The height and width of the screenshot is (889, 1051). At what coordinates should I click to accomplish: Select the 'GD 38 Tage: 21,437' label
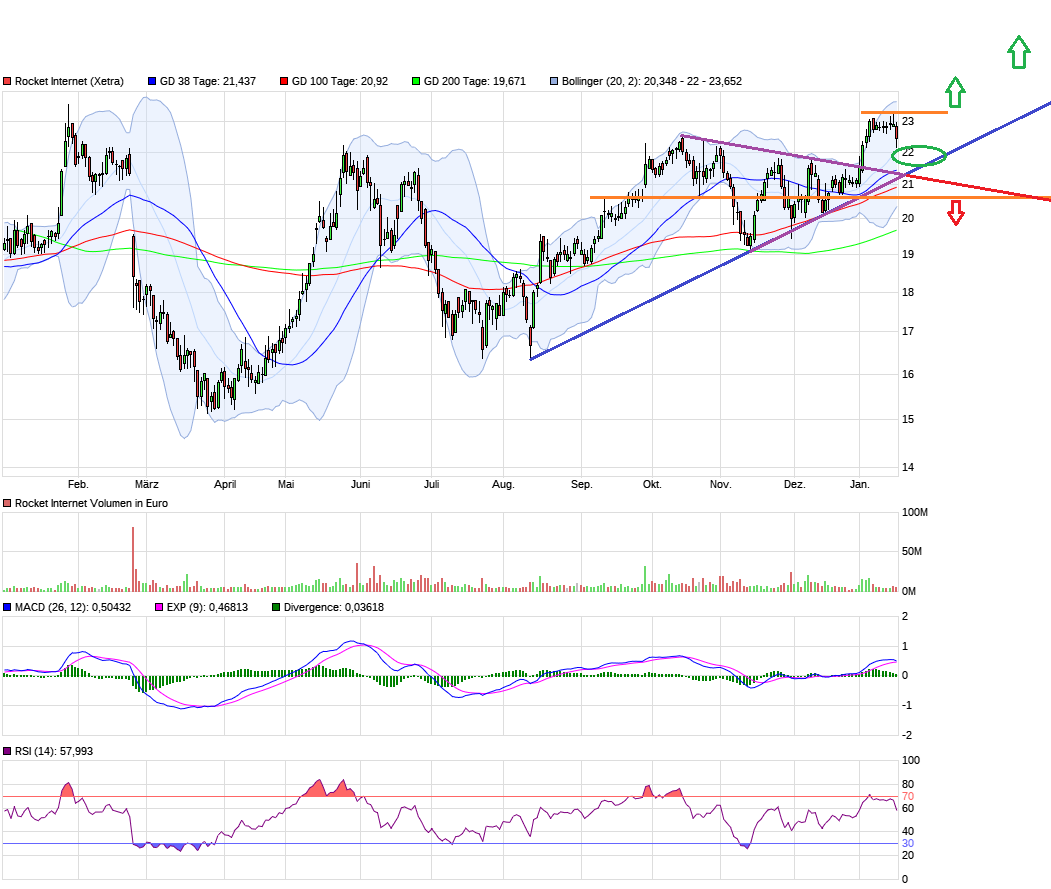208,81
